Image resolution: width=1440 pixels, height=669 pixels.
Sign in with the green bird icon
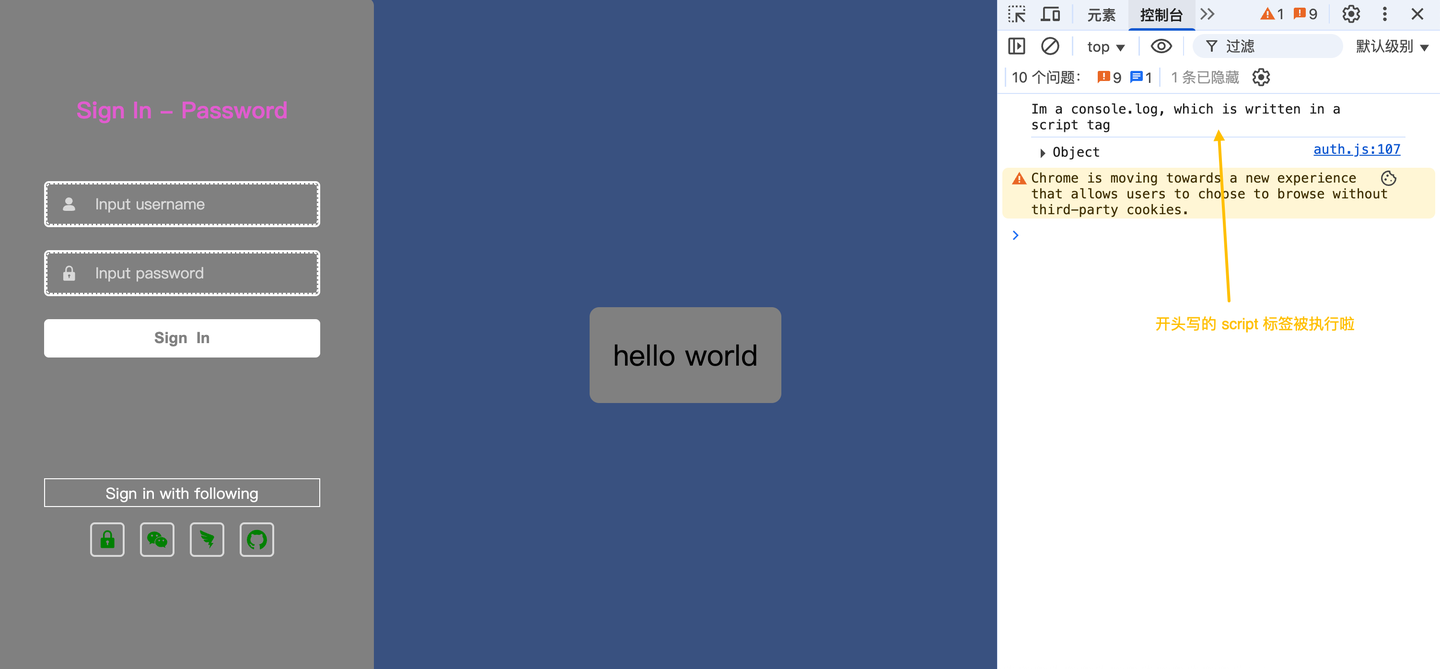207,540
